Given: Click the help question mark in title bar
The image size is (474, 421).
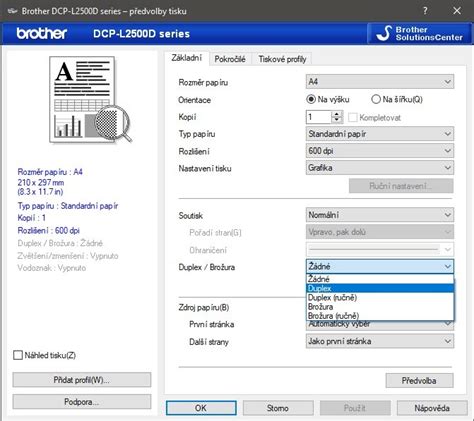Looking at the screenshot, I should (x=425, y=11).
